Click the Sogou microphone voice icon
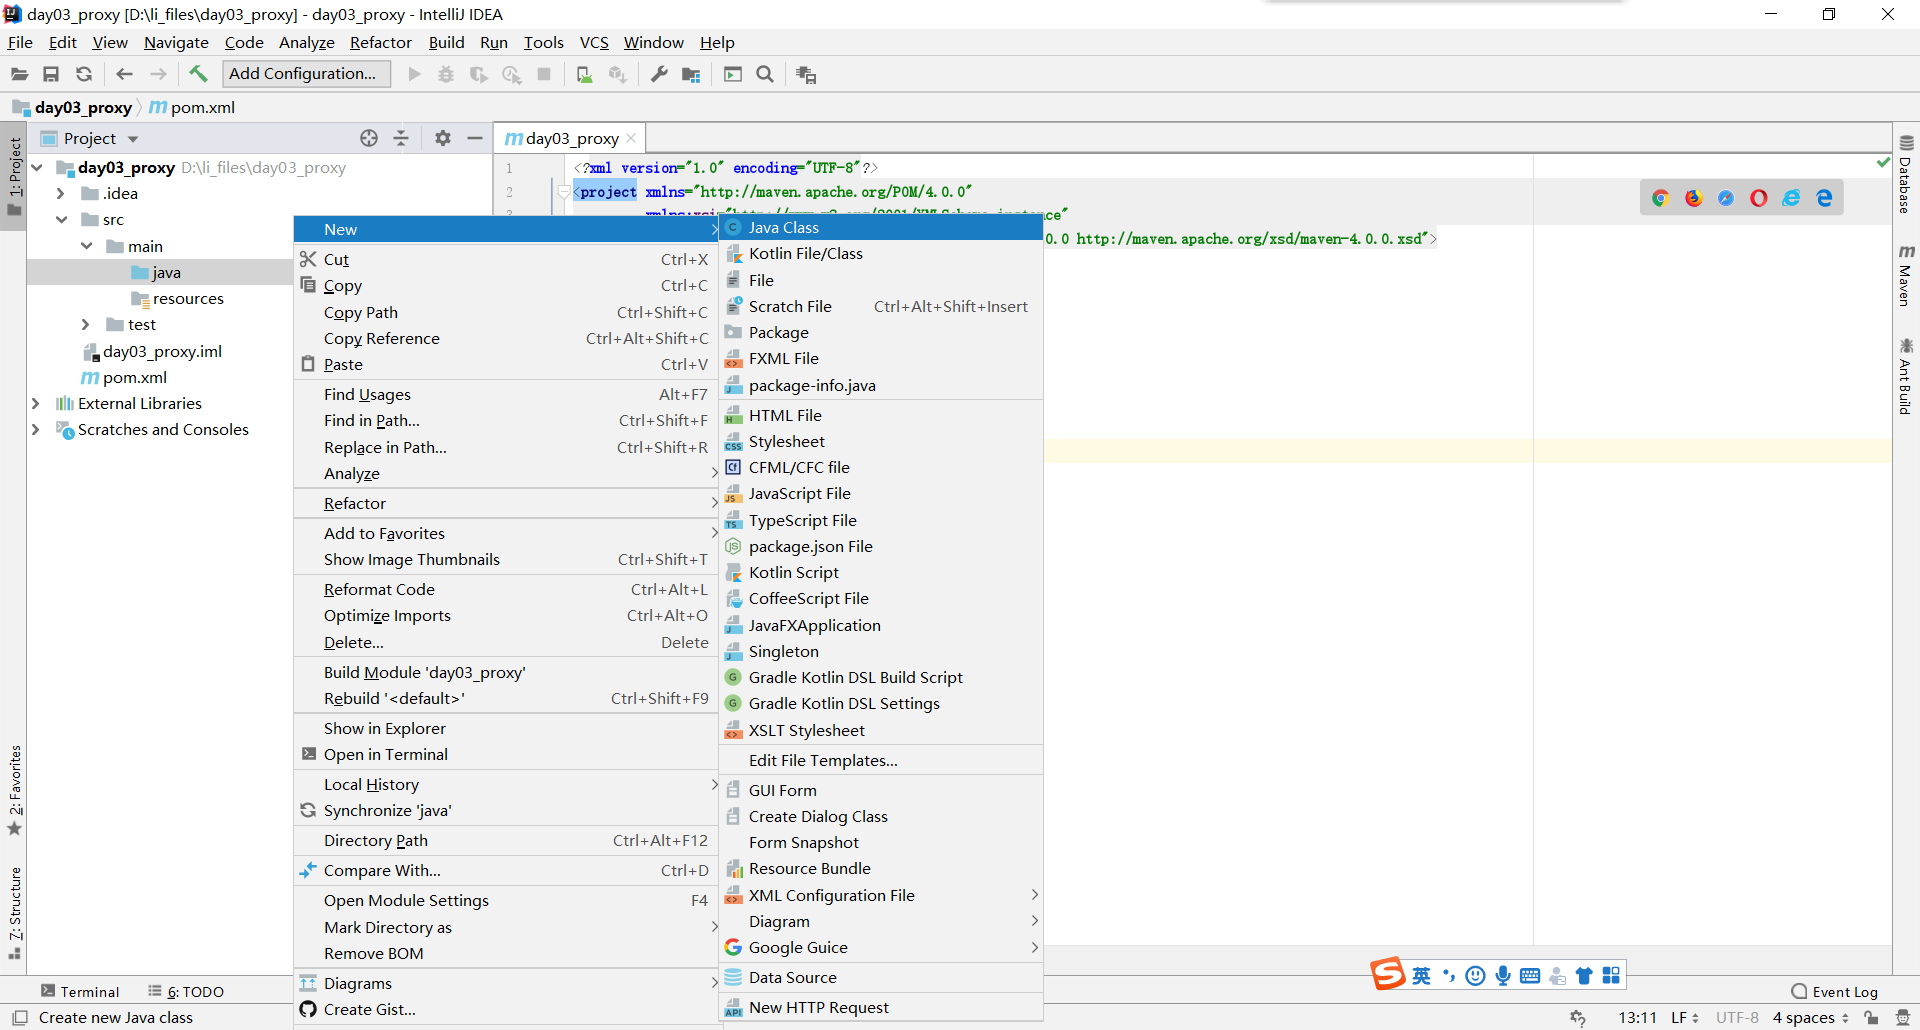Image resolution: width=1920 pixels, height=1030 pixels. pyautogui.click(x=1503, y=975)
